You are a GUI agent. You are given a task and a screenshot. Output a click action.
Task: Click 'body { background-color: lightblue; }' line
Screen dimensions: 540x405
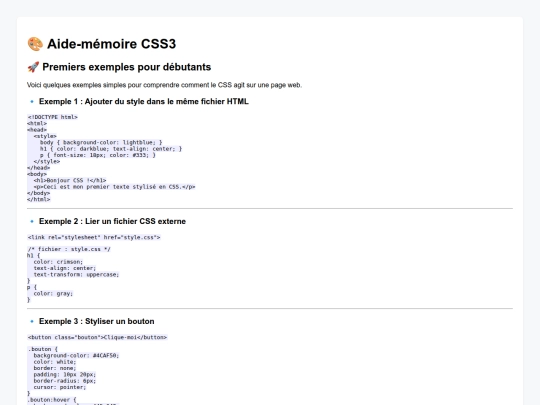click(101, 142)
